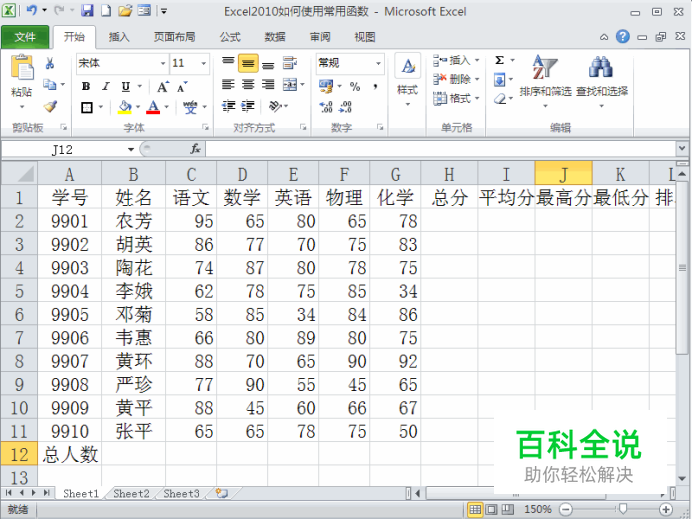Apply cell borders icon
The image size is (692, 519).
[x=87, y=107]
